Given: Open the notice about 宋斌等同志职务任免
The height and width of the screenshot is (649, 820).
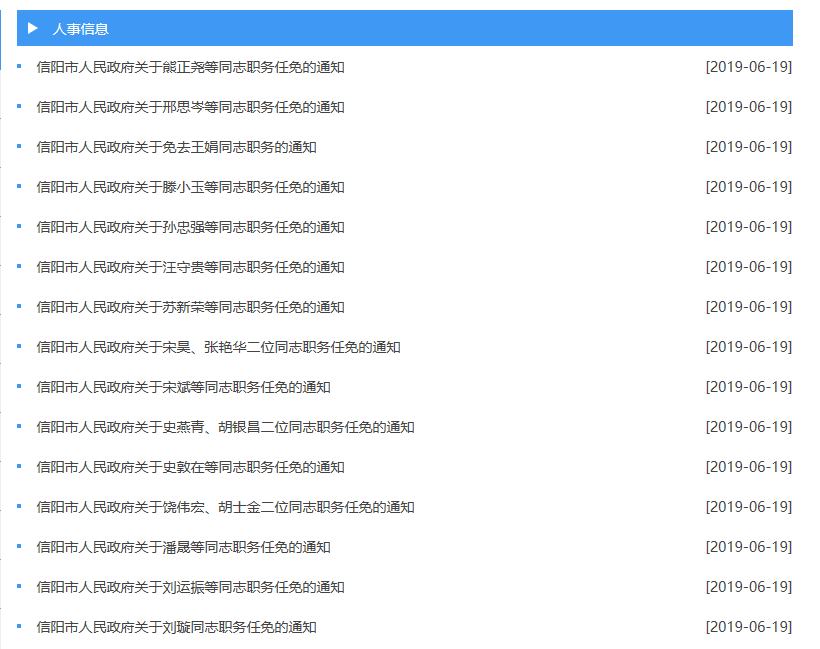Looking at the screenshot, I should (184, 387).
